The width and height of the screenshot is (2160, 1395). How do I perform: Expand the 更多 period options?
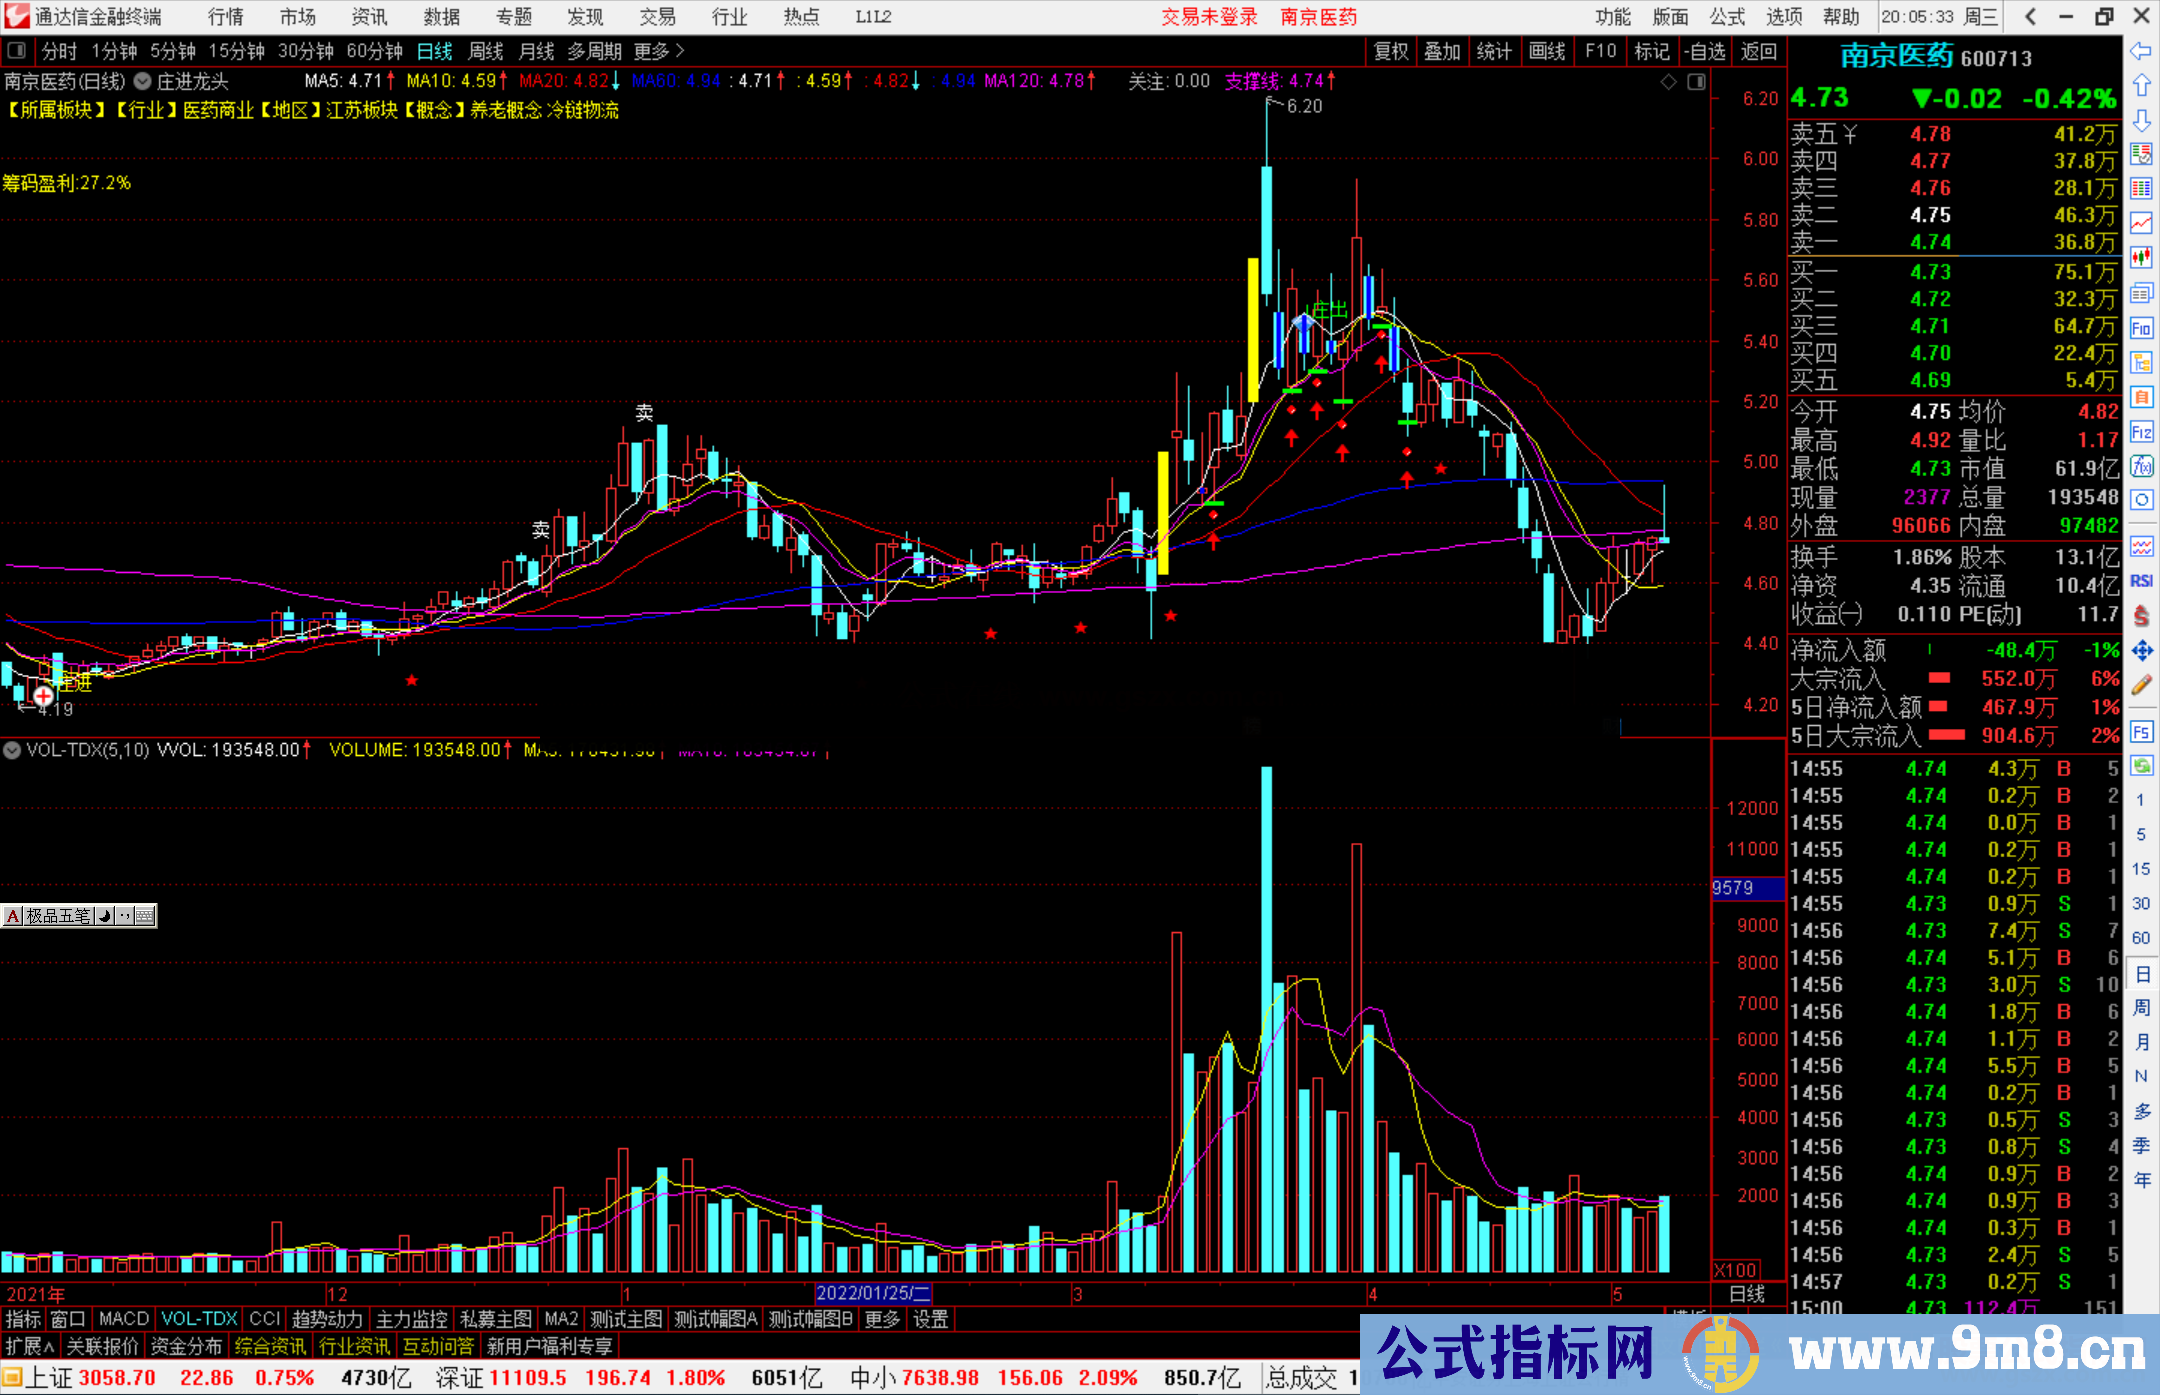coord(658,51)
